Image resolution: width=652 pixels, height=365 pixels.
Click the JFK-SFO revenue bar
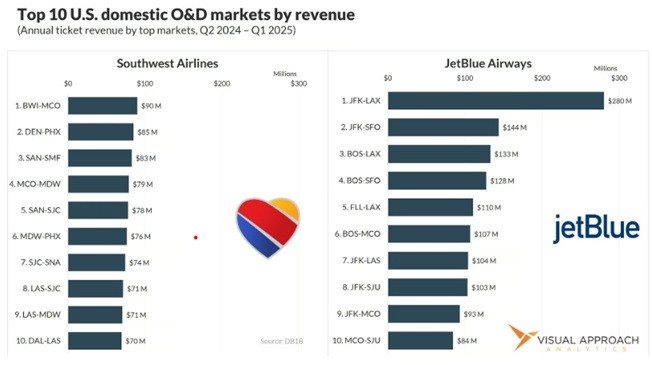point(443,127)
